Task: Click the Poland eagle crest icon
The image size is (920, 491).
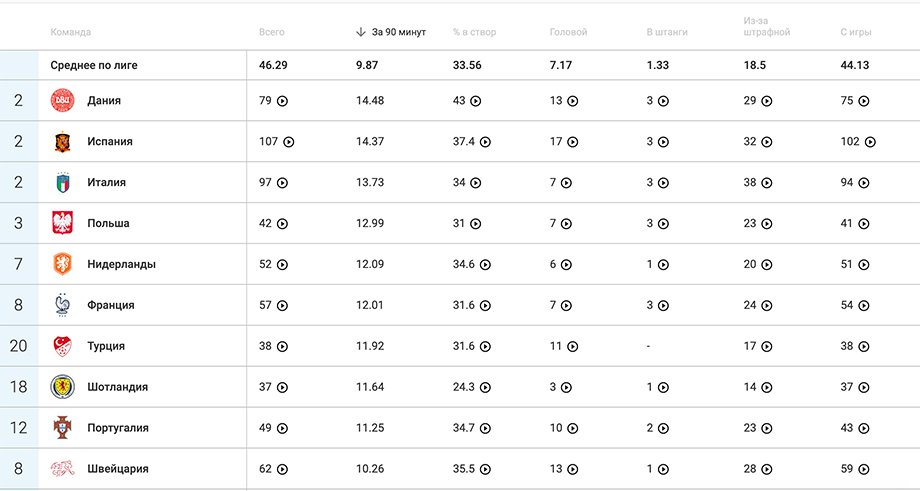Action: (x=62, y=223)
